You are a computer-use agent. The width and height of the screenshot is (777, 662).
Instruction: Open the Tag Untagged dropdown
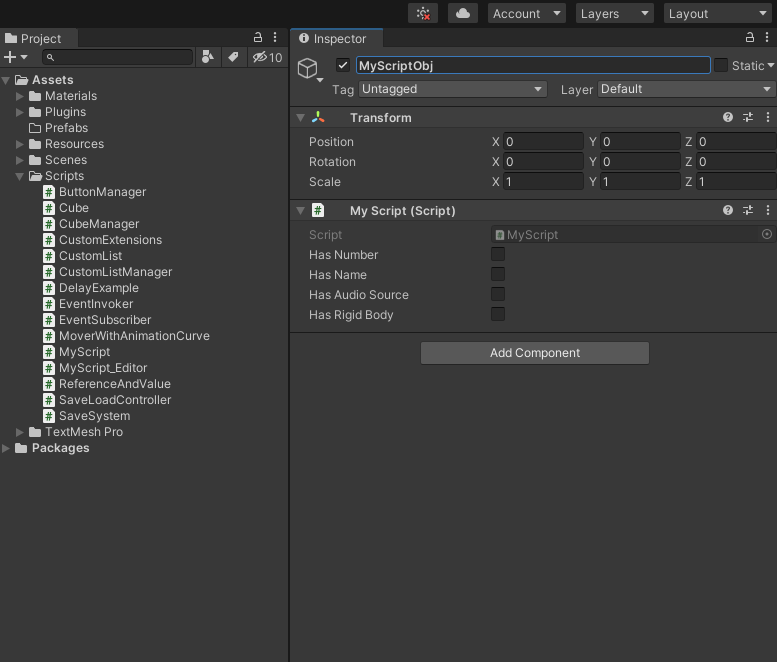click(452, 89)
